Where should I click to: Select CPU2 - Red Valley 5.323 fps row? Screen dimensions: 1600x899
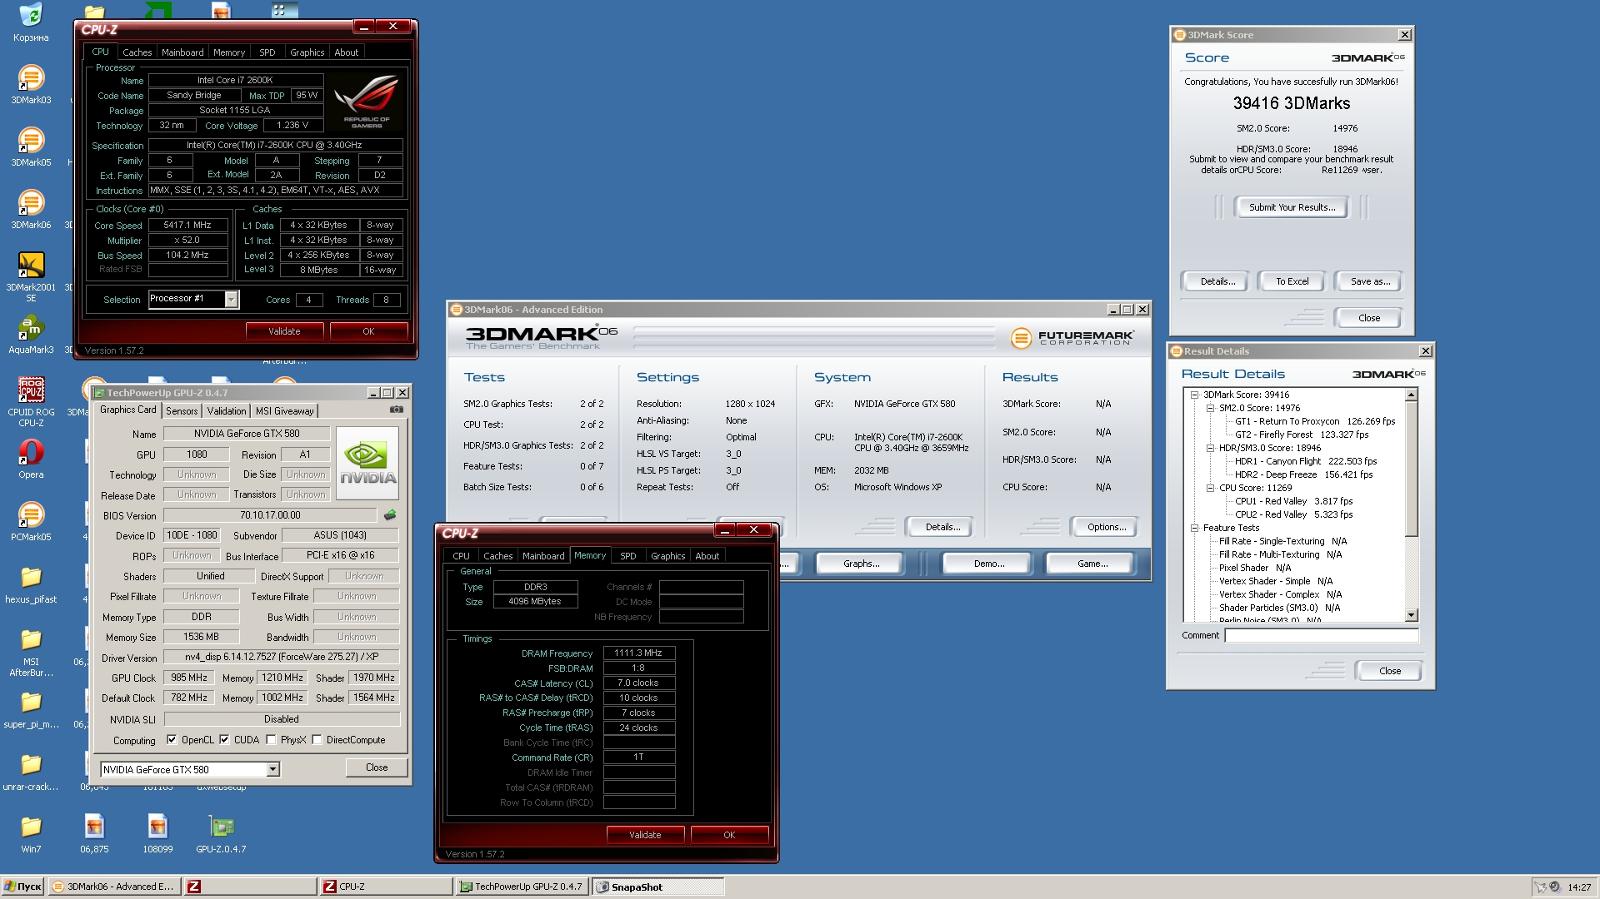pos(1294,515)
